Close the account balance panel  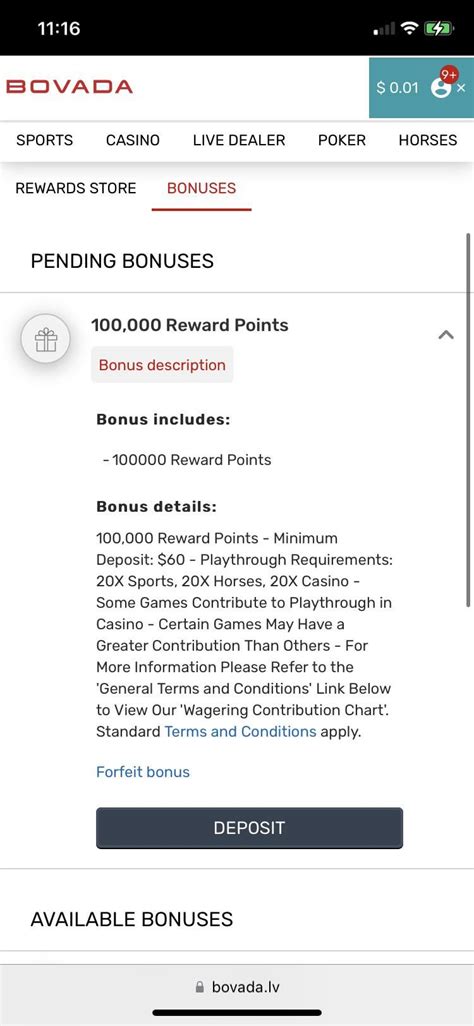point(461,88)
